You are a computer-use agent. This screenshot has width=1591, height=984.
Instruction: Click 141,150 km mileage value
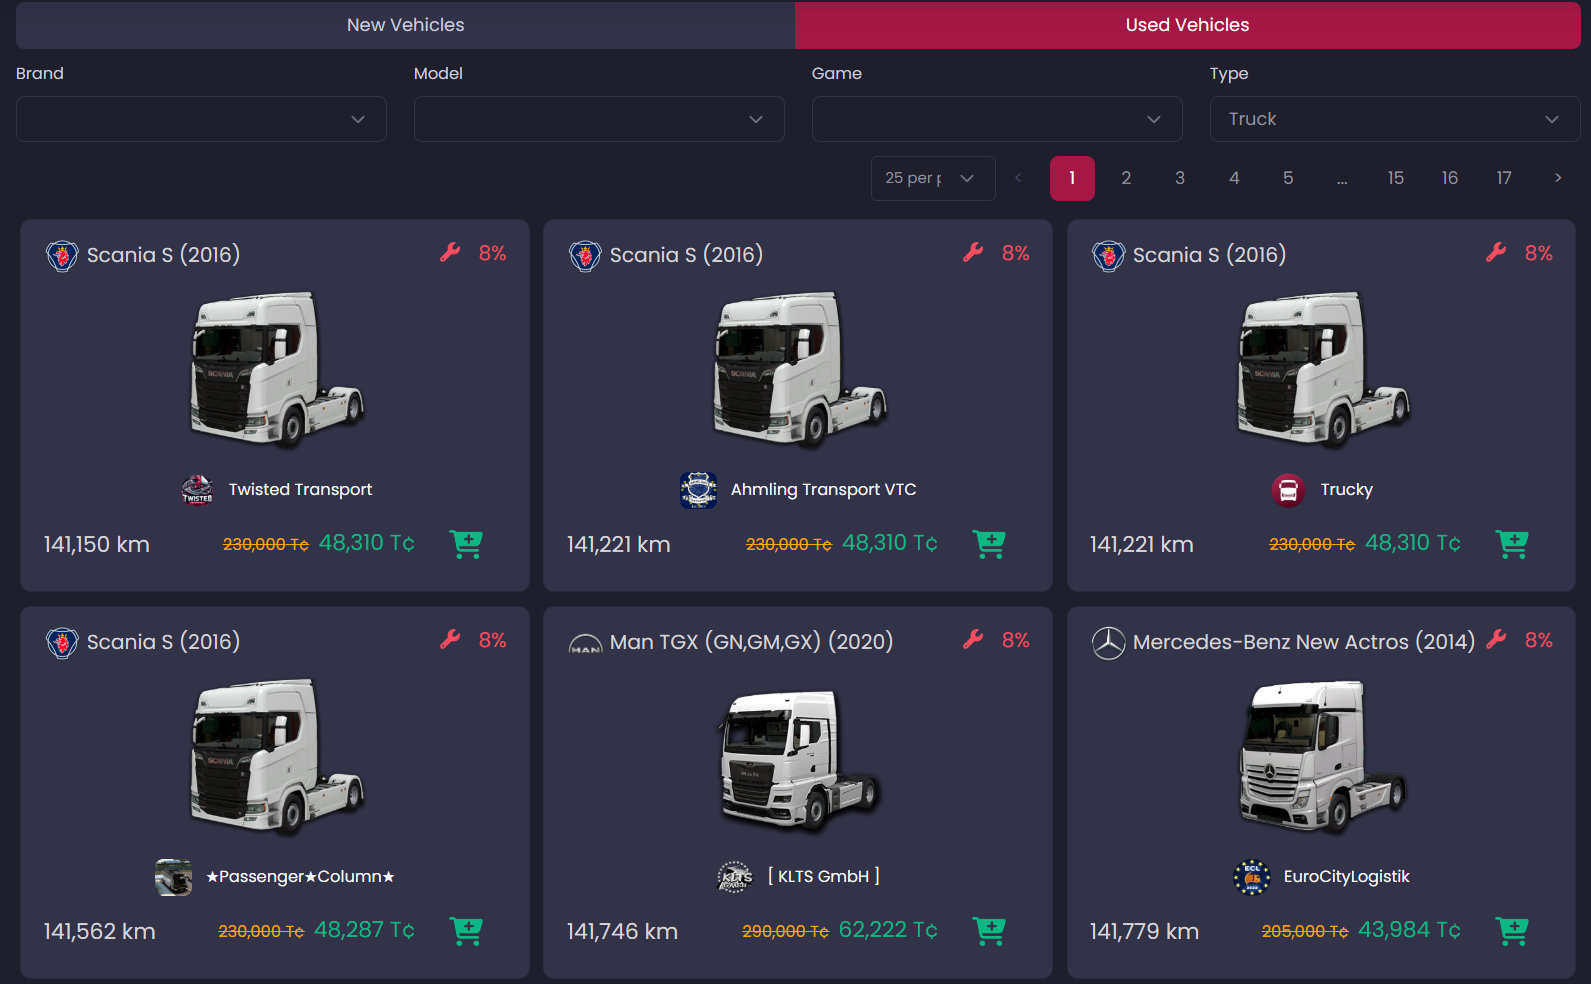[x=96, y=545]
